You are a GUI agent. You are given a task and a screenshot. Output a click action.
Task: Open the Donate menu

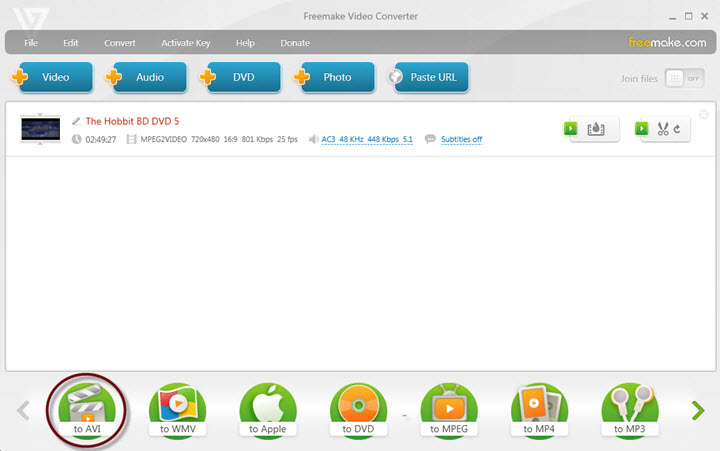295,43
